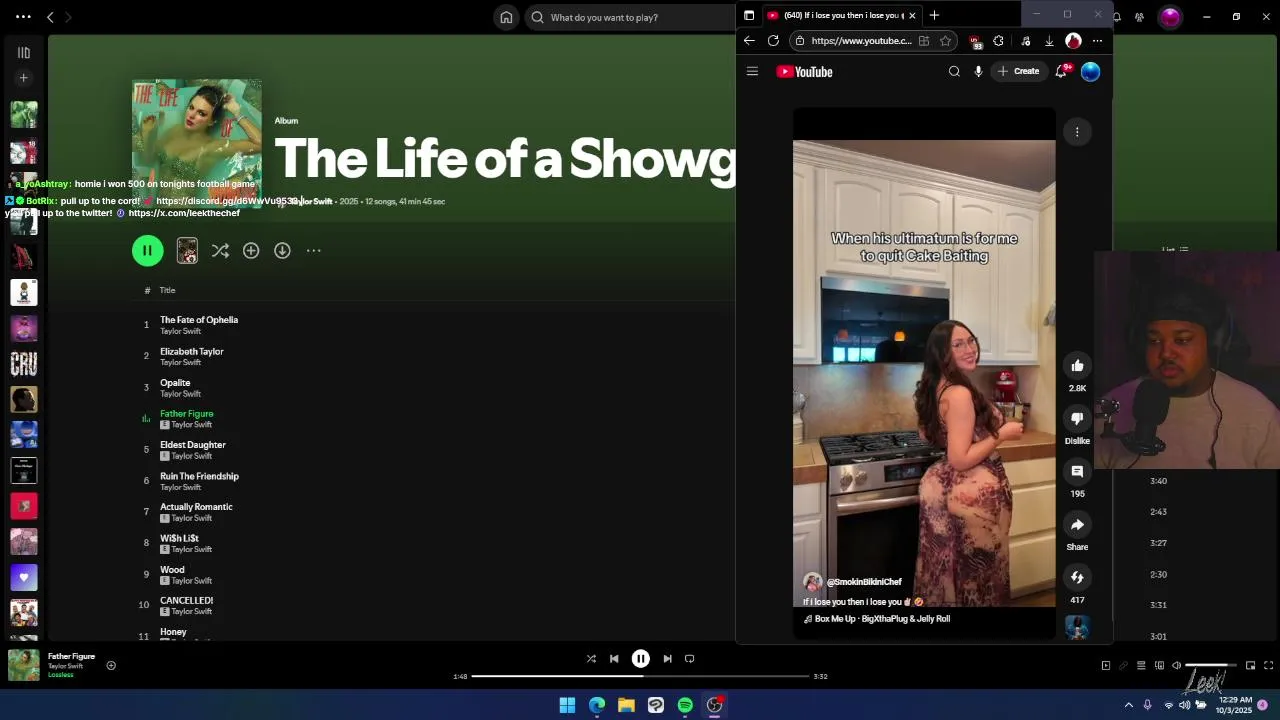Select the Wood track

(x=172, y=570)
